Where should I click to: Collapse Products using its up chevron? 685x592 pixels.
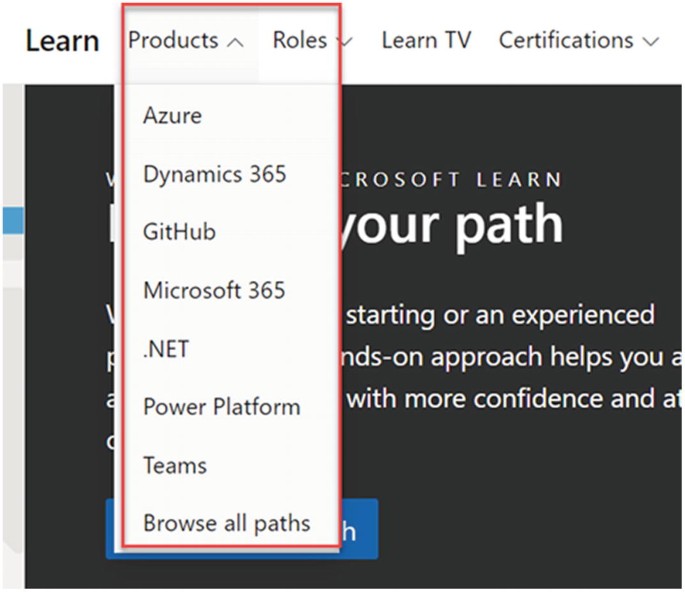[x=236, y=42]
